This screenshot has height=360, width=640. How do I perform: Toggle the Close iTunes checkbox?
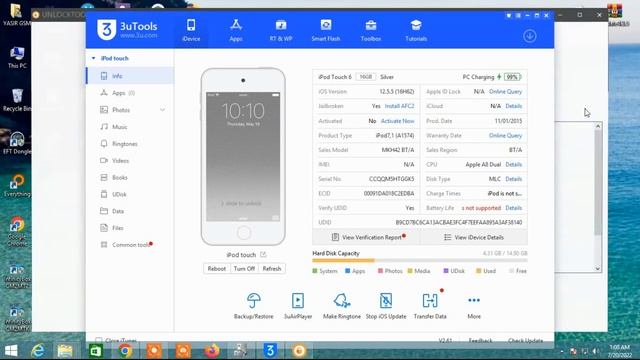pos(98,340)
